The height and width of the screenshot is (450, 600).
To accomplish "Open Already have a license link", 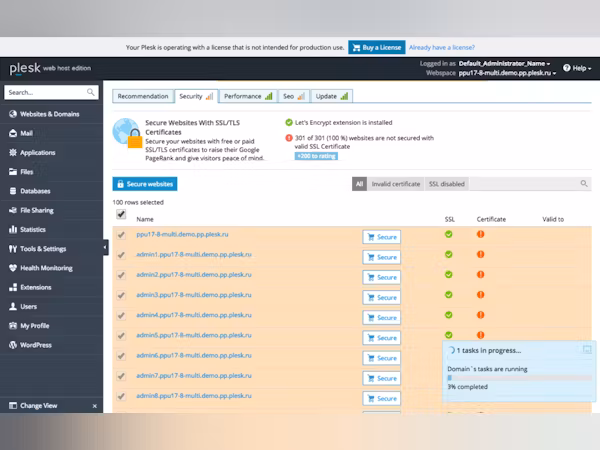I will tap(442, 47).
